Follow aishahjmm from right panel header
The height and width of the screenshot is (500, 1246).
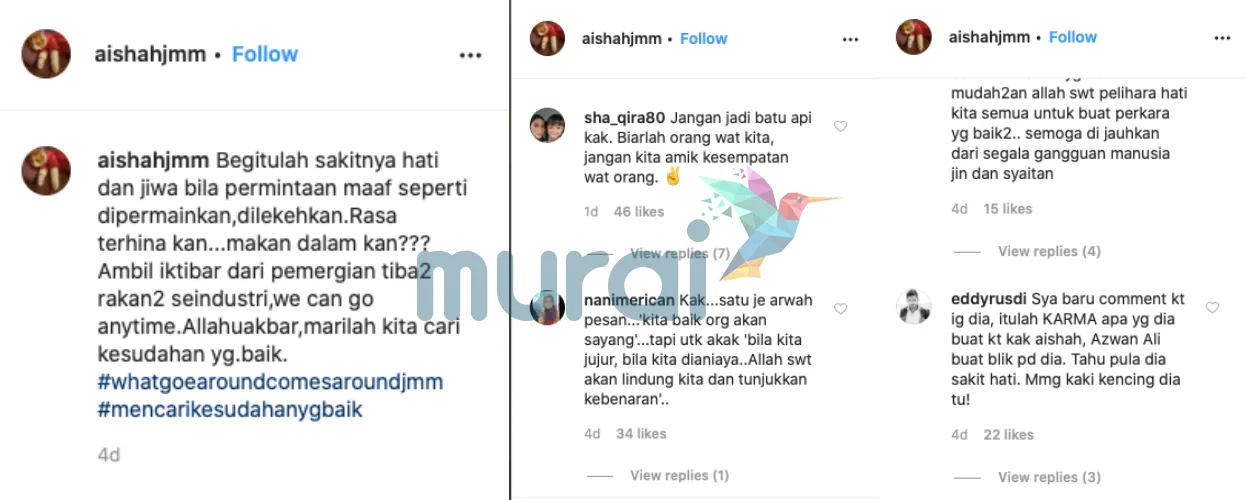click(x=1073, y=37)
